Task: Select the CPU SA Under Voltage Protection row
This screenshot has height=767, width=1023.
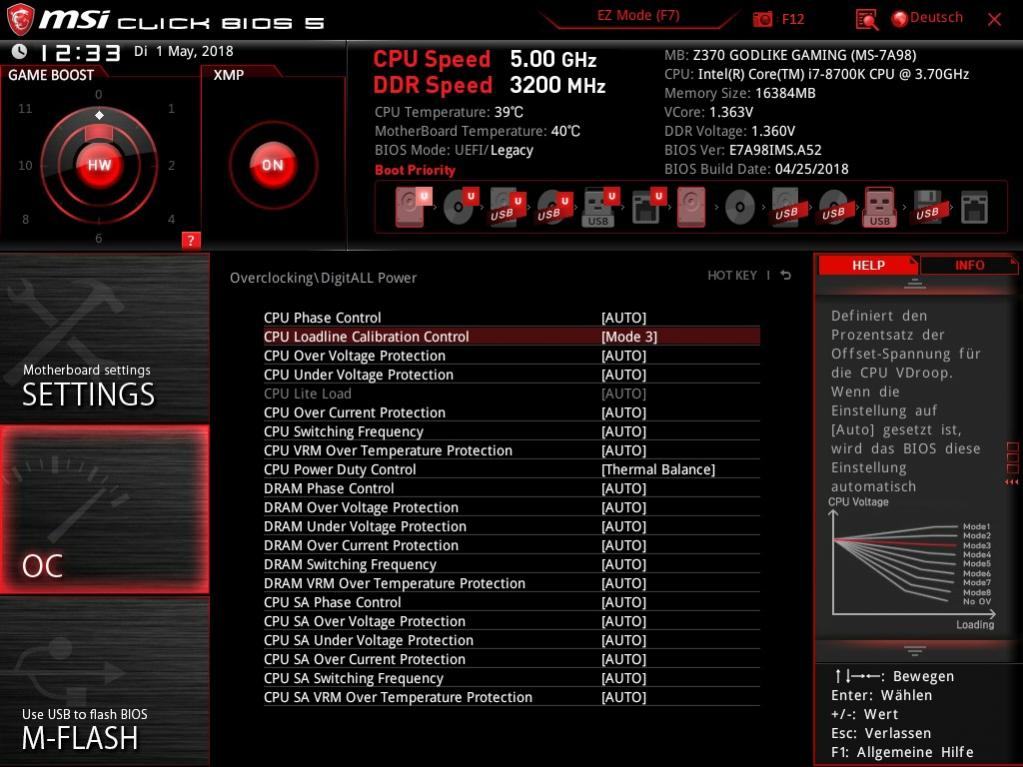Action: tap(512, 640)
